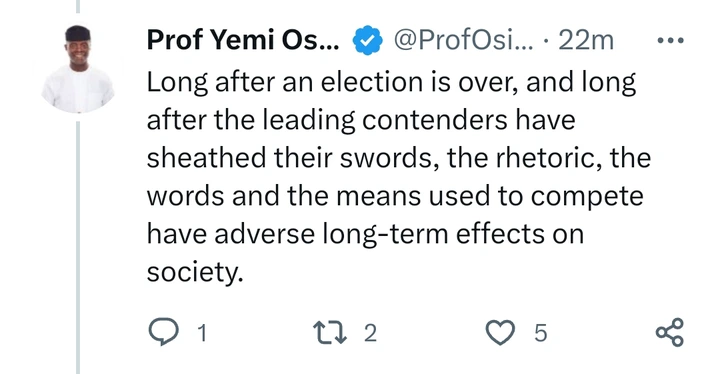Click the thread line below the avatar
This screenshot has width=720, height=374.
coord(78,247)
